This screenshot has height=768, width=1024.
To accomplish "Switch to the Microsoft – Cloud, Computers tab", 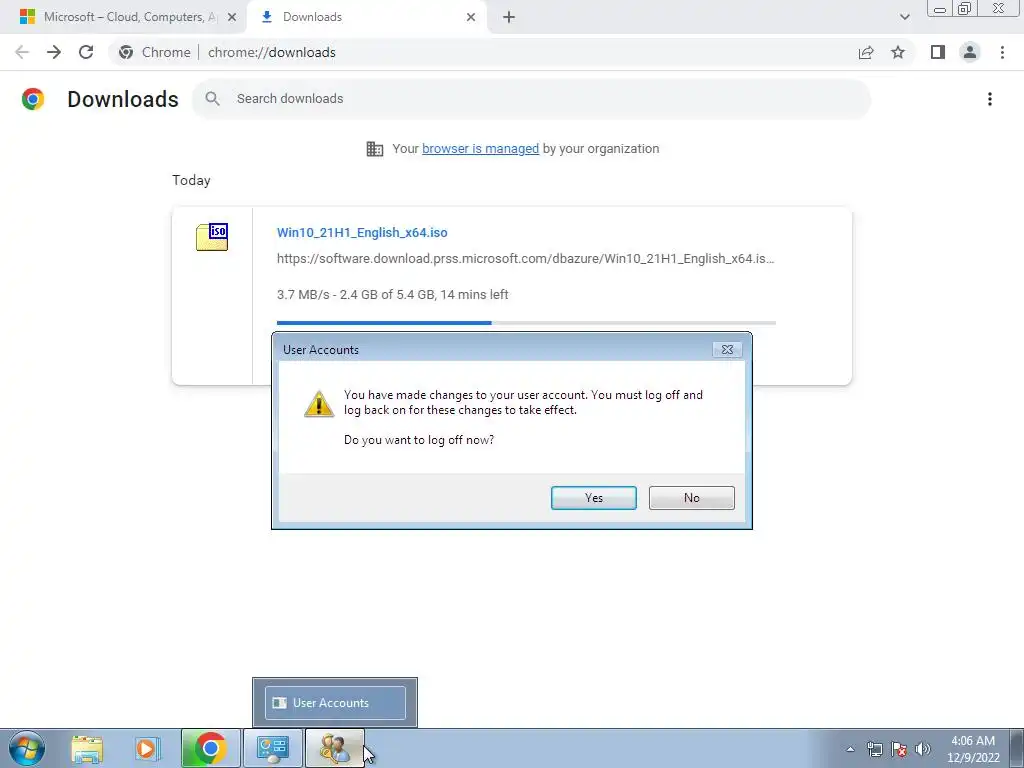I will (123, 17).
